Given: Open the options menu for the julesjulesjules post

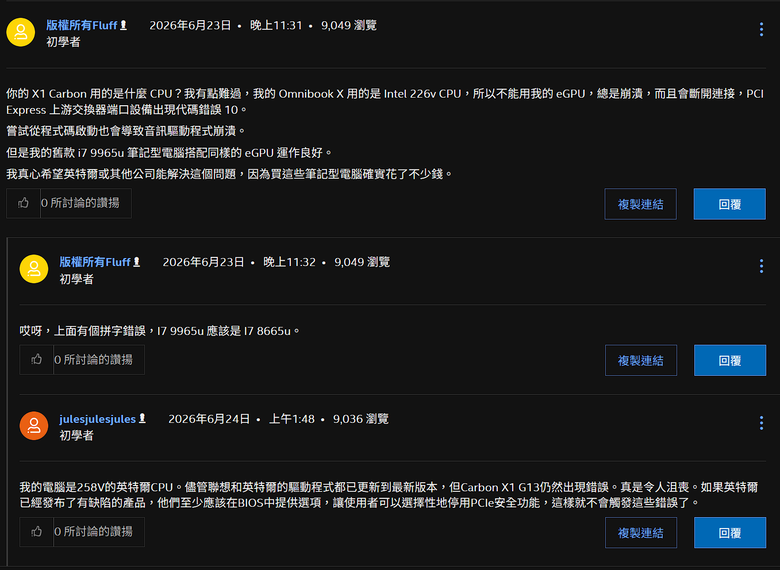Looking at the screenshot, I should (x=761, y=423).
